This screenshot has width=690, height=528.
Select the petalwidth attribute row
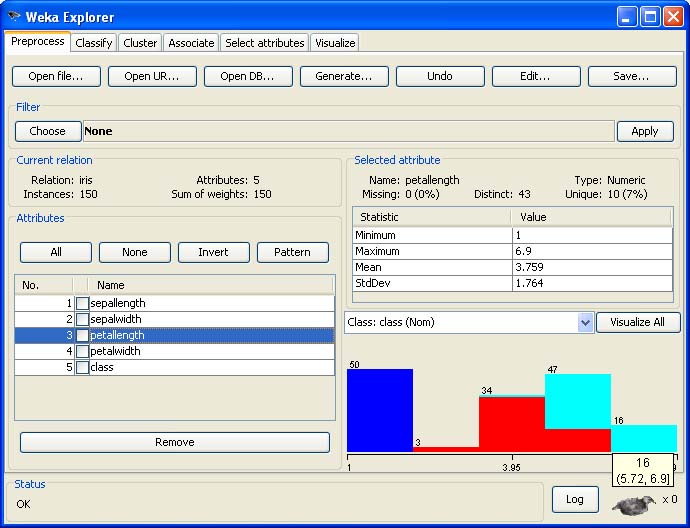click(175, 352)
